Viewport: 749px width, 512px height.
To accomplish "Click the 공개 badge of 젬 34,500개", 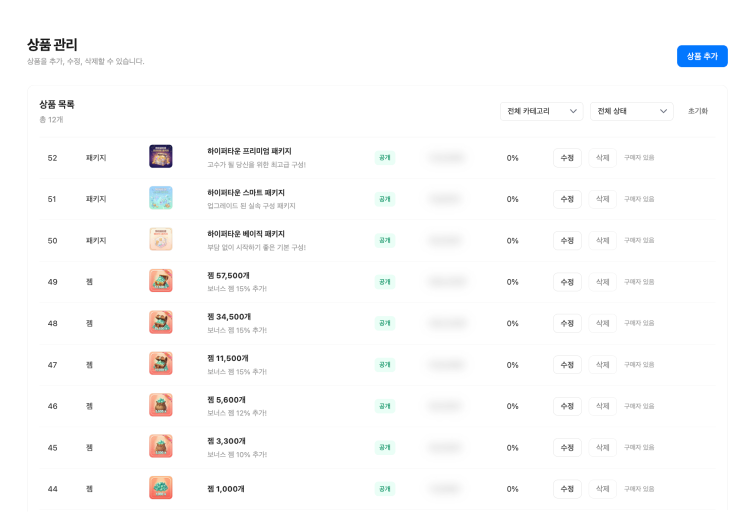I will 385,323.
